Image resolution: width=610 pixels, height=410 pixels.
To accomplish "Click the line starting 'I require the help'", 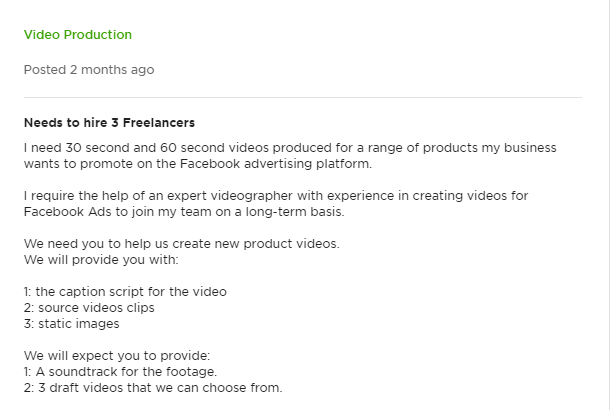I will click(276, 196).
